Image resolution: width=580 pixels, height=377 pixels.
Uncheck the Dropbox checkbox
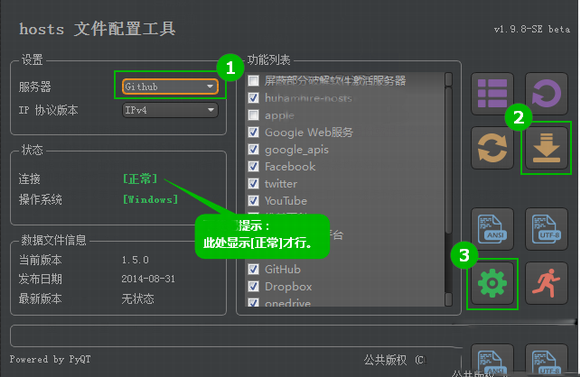pos(253,286)
